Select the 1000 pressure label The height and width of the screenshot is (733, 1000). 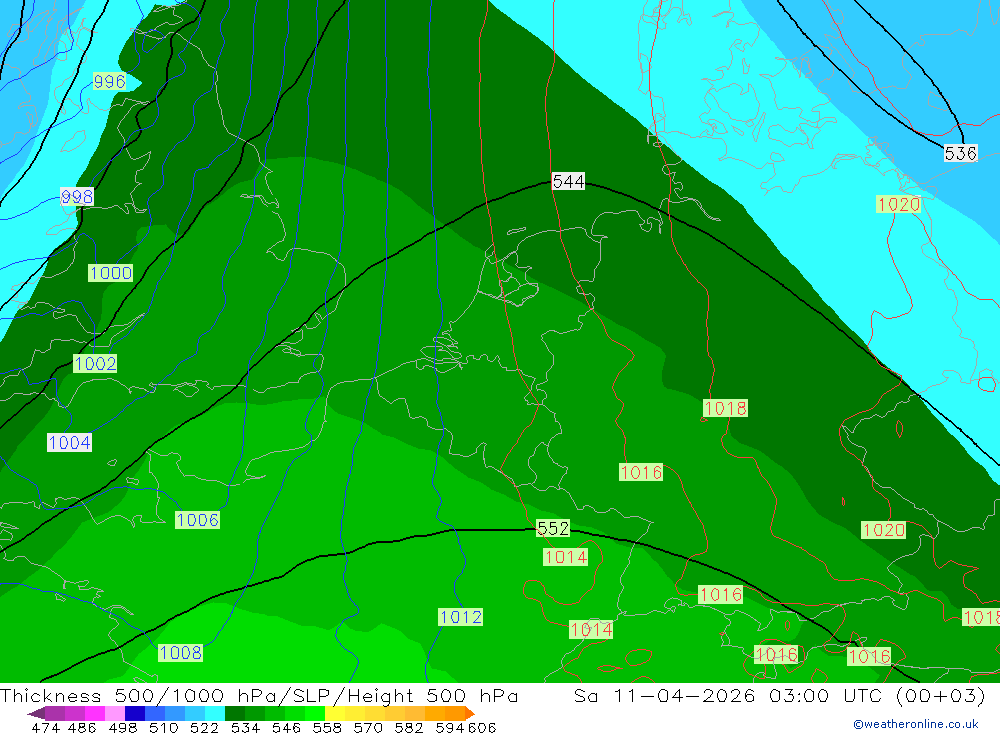point(111,273)
